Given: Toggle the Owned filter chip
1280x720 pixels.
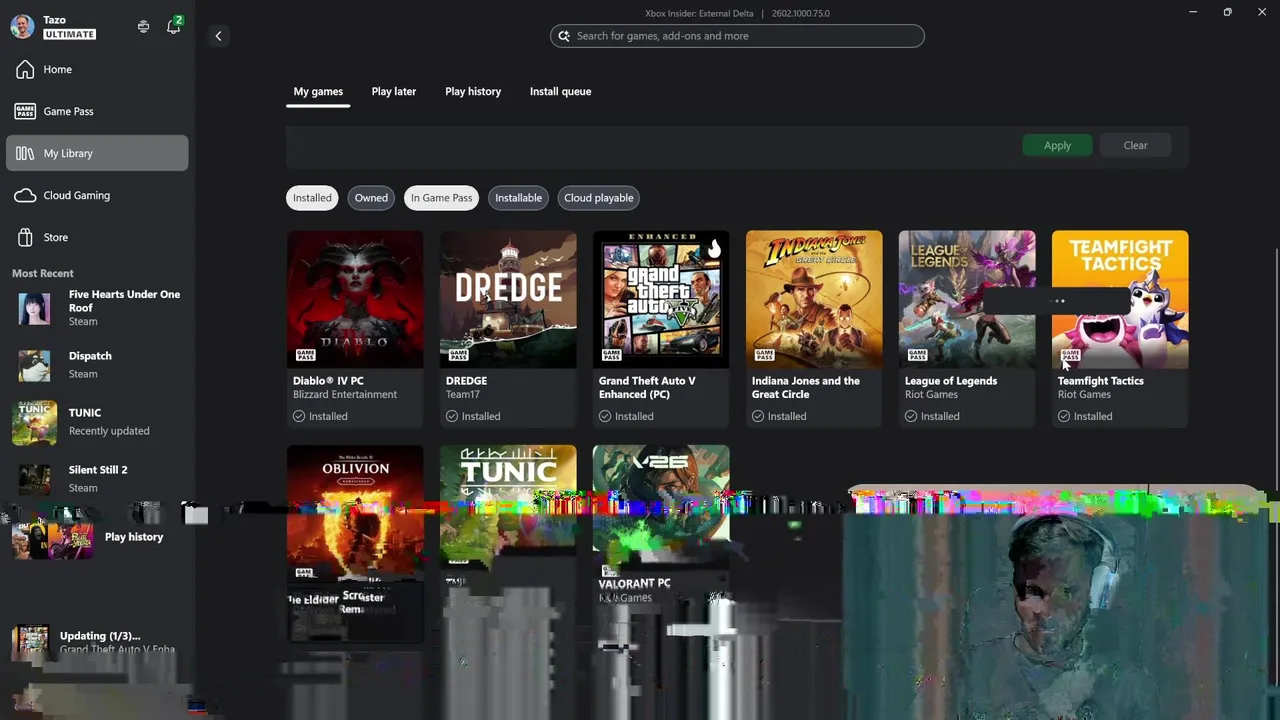Looking at the screenshot, I should 371,198.
